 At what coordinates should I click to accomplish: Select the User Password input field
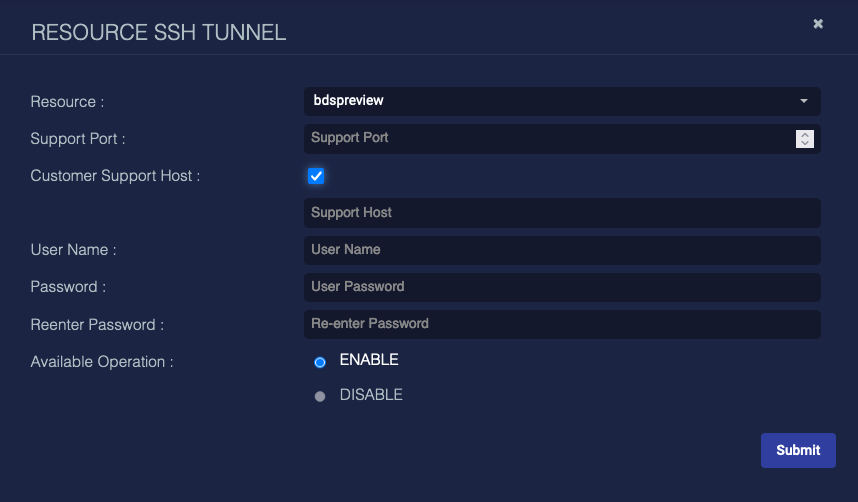point(561,287)
